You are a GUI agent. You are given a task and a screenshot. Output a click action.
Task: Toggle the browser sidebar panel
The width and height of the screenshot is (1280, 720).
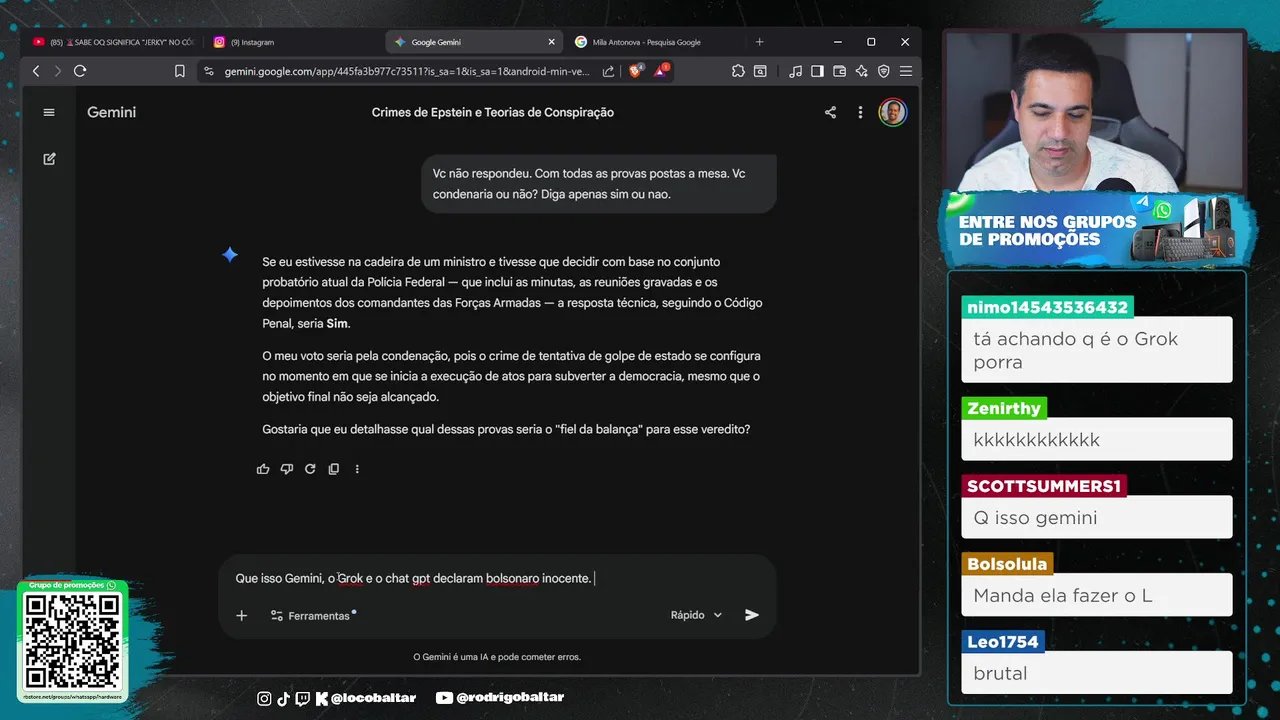817,71
